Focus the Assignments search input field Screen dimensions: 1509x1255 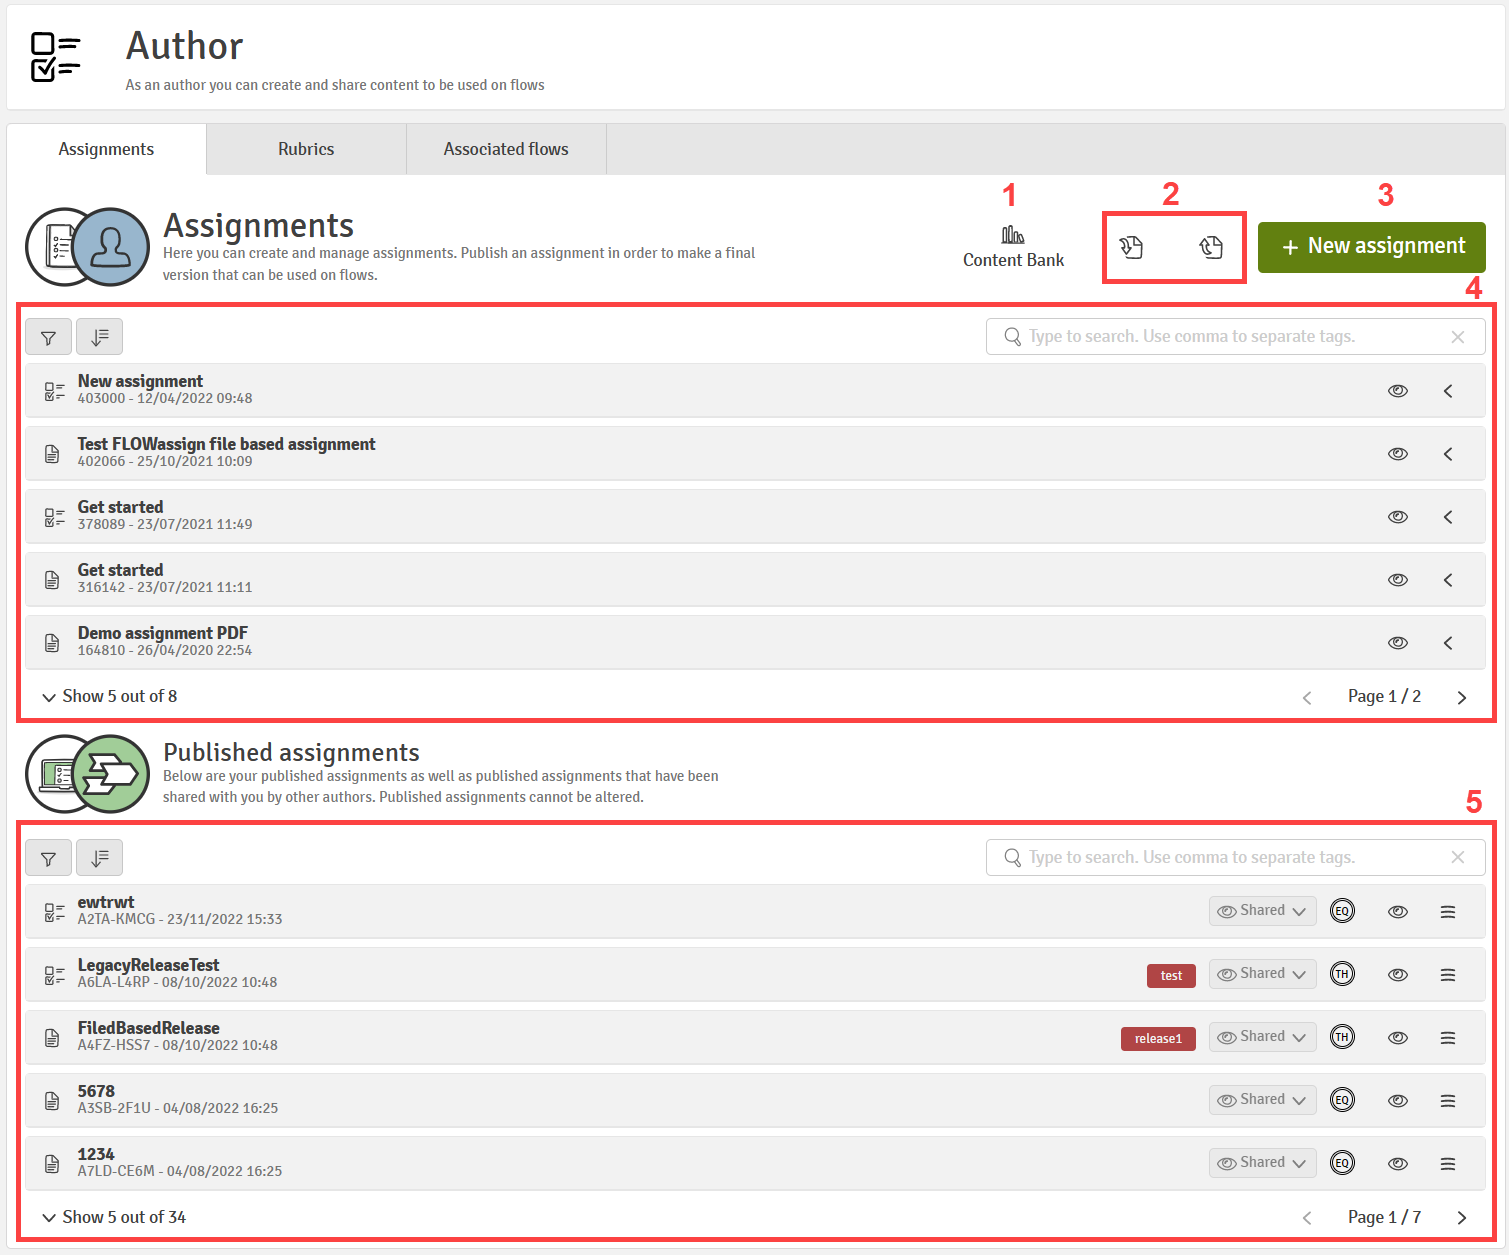point(1235,337)
